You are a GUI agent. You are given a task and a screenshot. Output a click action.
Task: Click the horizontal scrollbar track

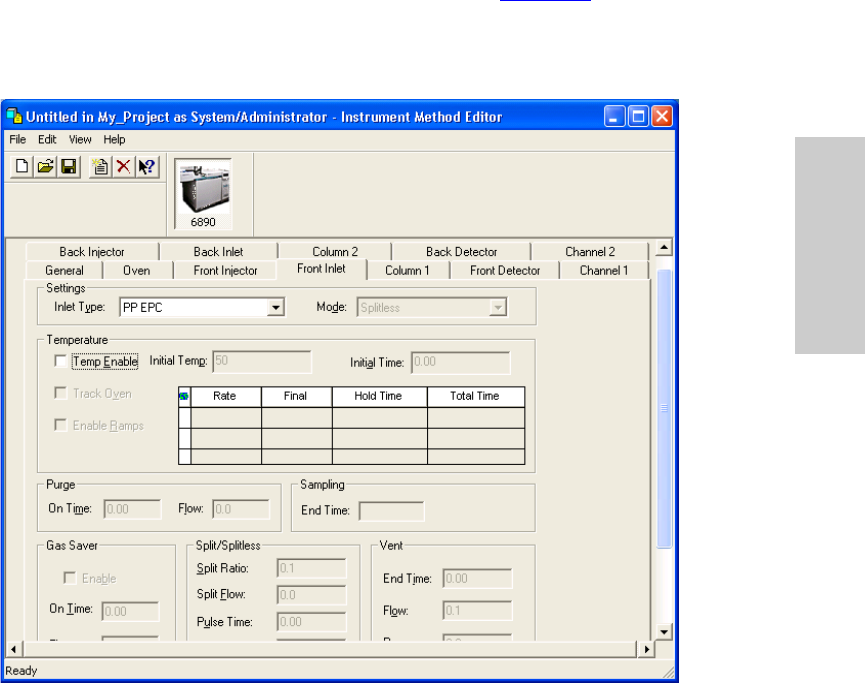pos(329,649)
